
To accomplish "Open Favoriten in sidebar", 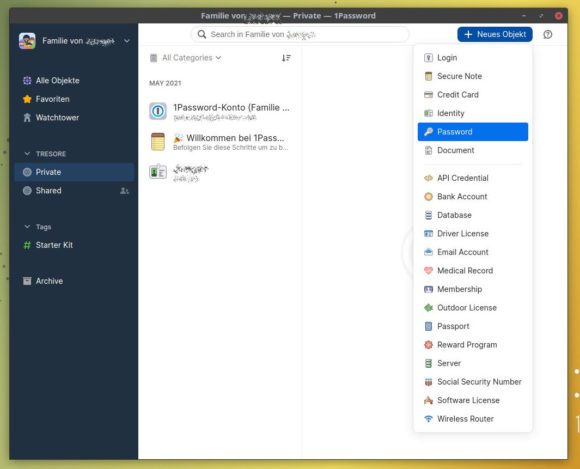I will click(74, 99).
